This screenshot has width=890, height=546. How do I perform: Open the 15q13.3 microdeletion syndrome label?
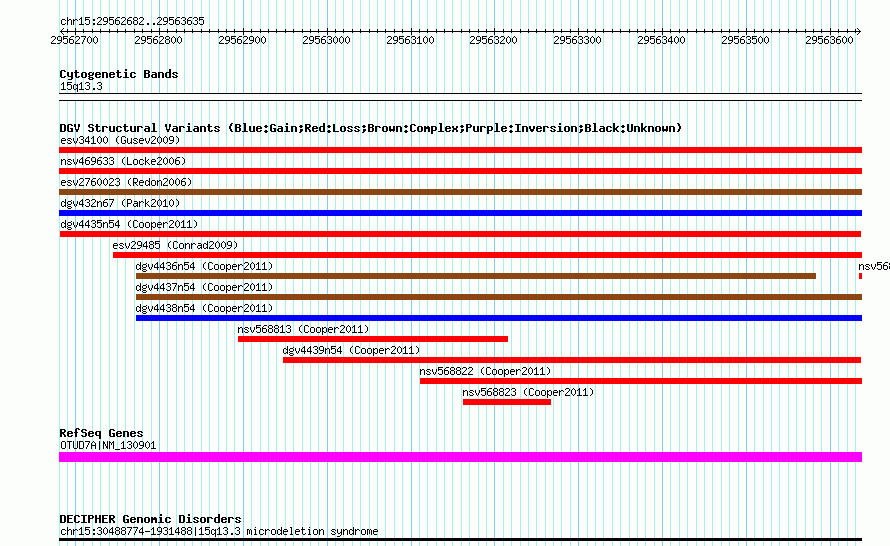219,531
